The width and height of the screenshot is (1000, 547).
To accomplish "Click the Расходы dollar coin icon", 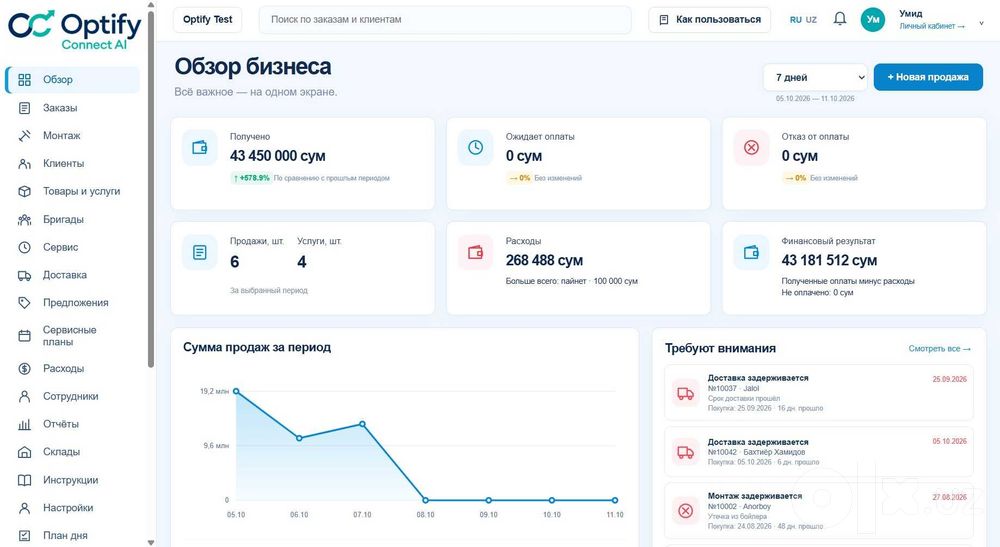I will [24, 368].
